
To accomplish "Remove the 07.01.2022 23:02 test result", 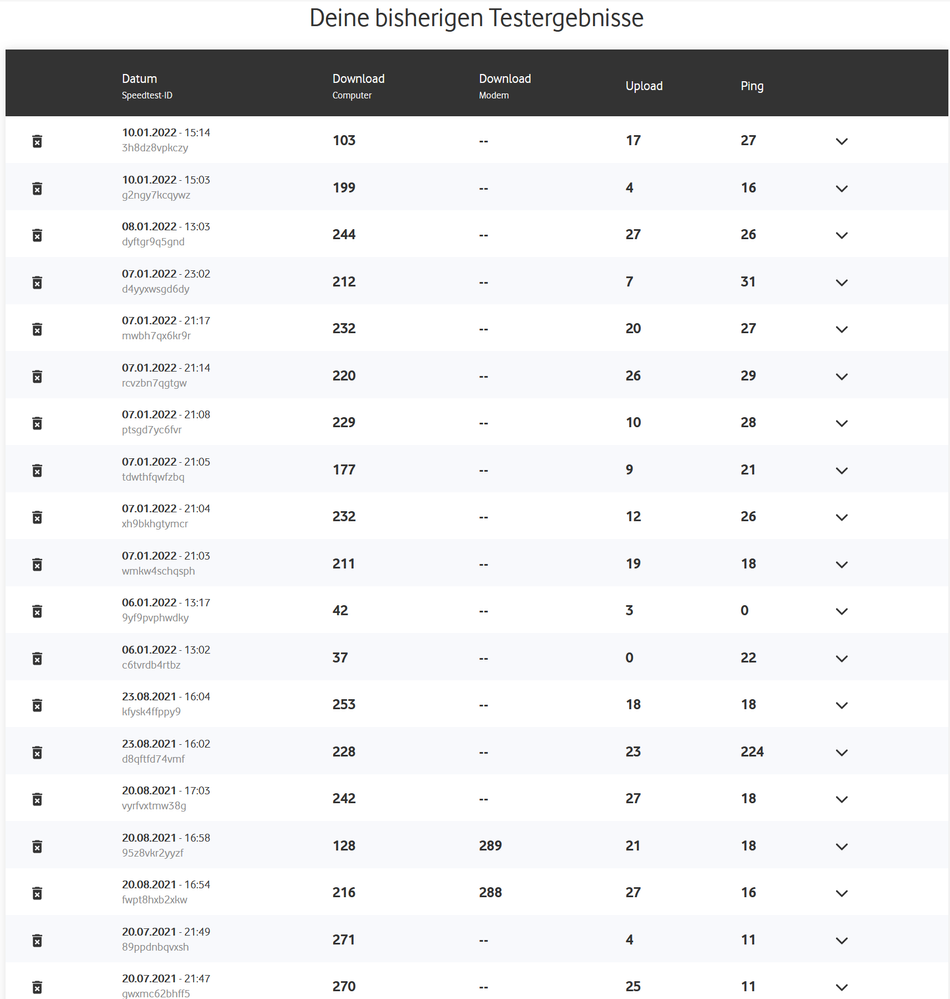I will tap(37, 283).
